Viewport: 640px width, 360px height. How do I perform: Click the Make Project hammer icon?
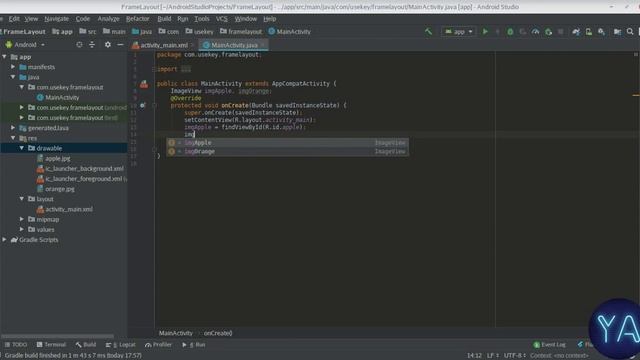(428, 31)
